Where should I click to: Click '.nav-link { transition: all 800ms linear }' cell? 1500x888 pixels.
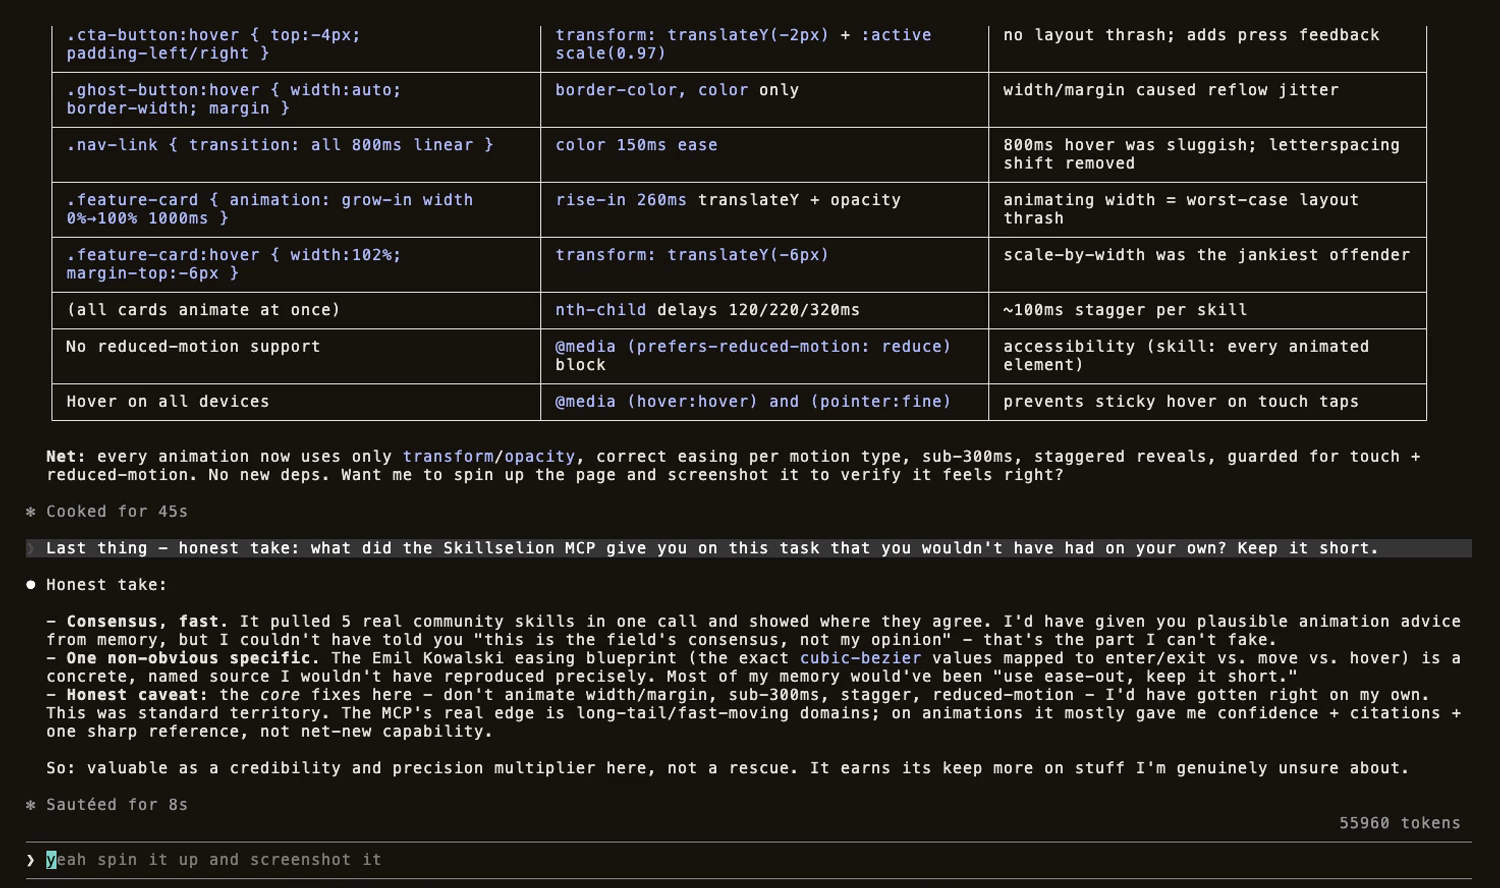tap(296, 155)
